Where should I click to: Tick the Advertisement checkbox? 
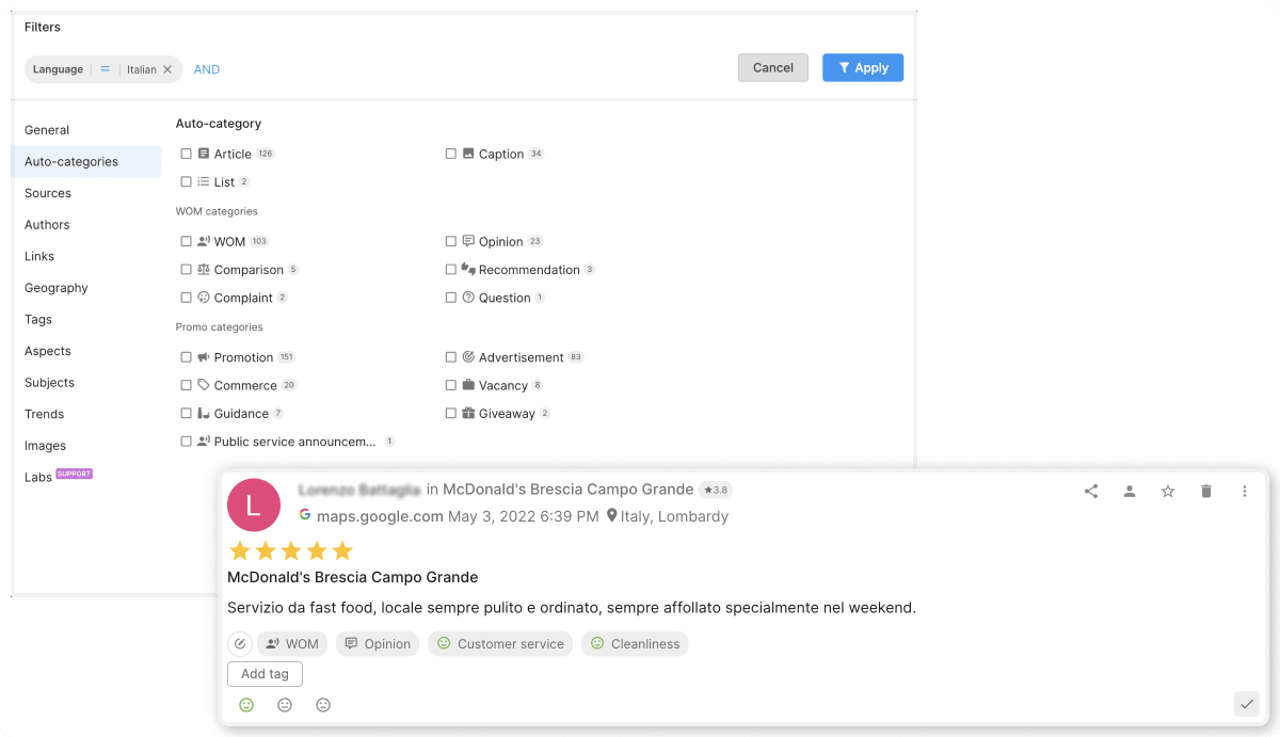[451, 357]
